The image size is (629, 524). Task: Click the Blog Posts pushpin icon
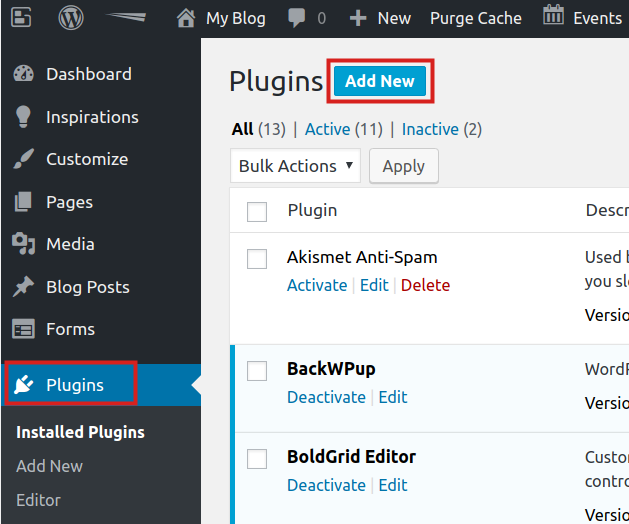[x=24, y=287]
